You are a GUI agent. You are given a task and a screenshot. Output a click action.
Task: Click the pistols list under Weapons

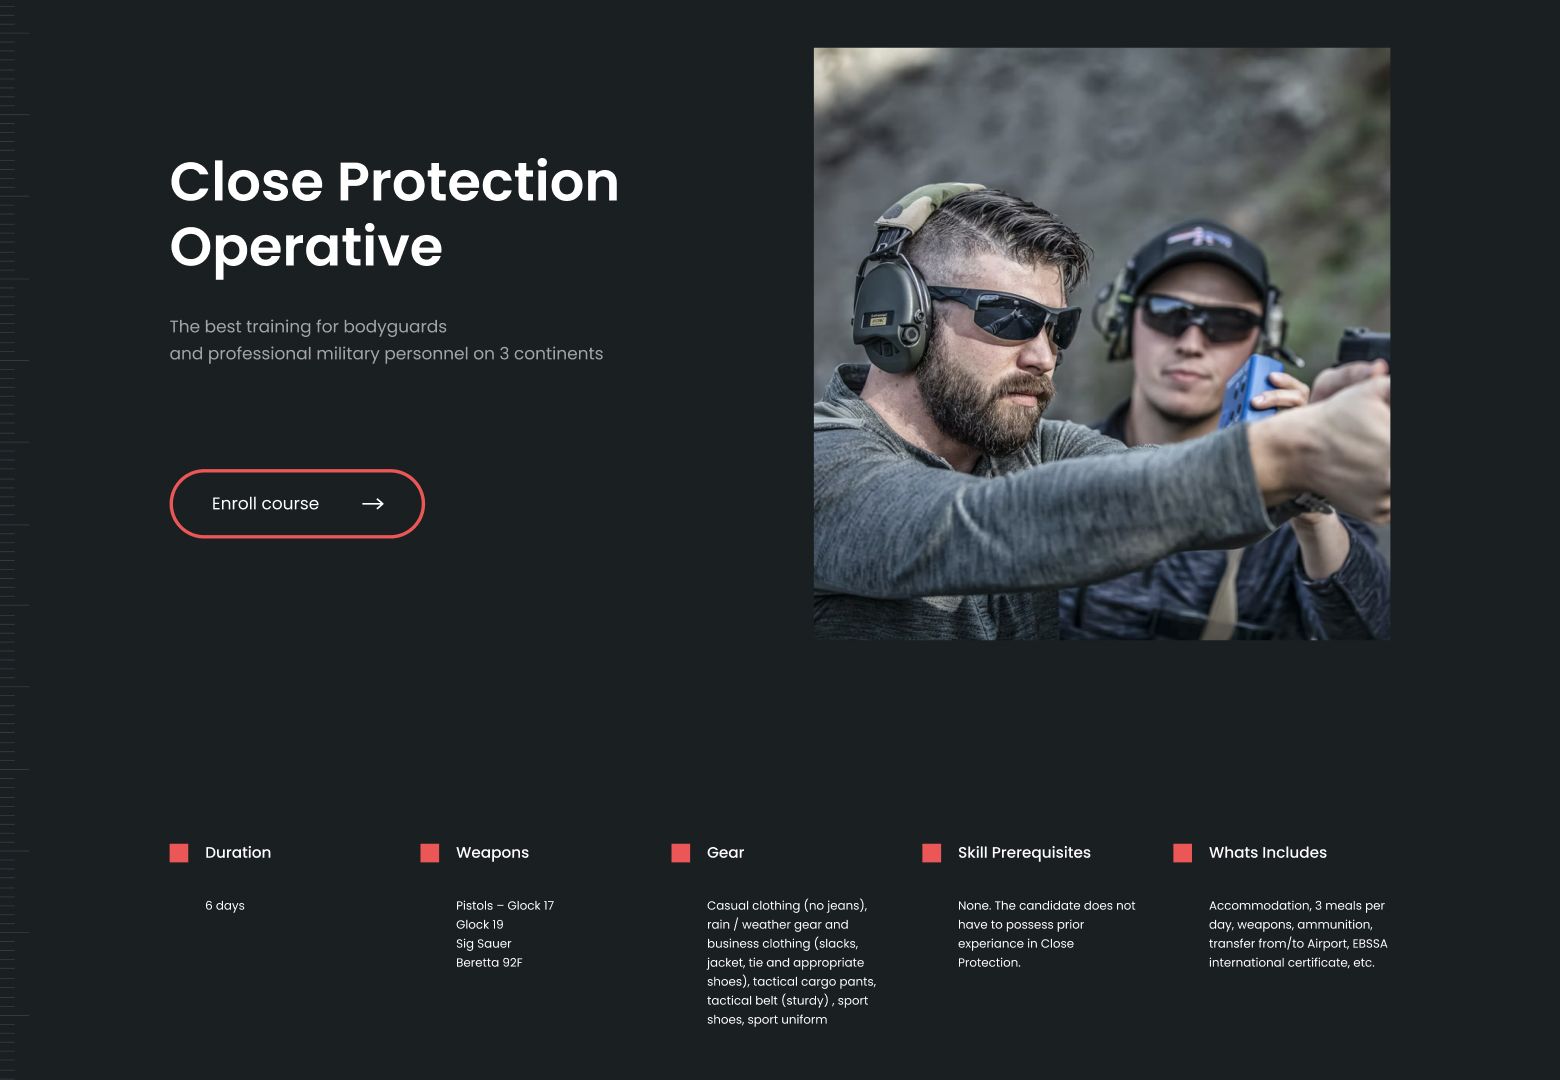click(504, 934)
